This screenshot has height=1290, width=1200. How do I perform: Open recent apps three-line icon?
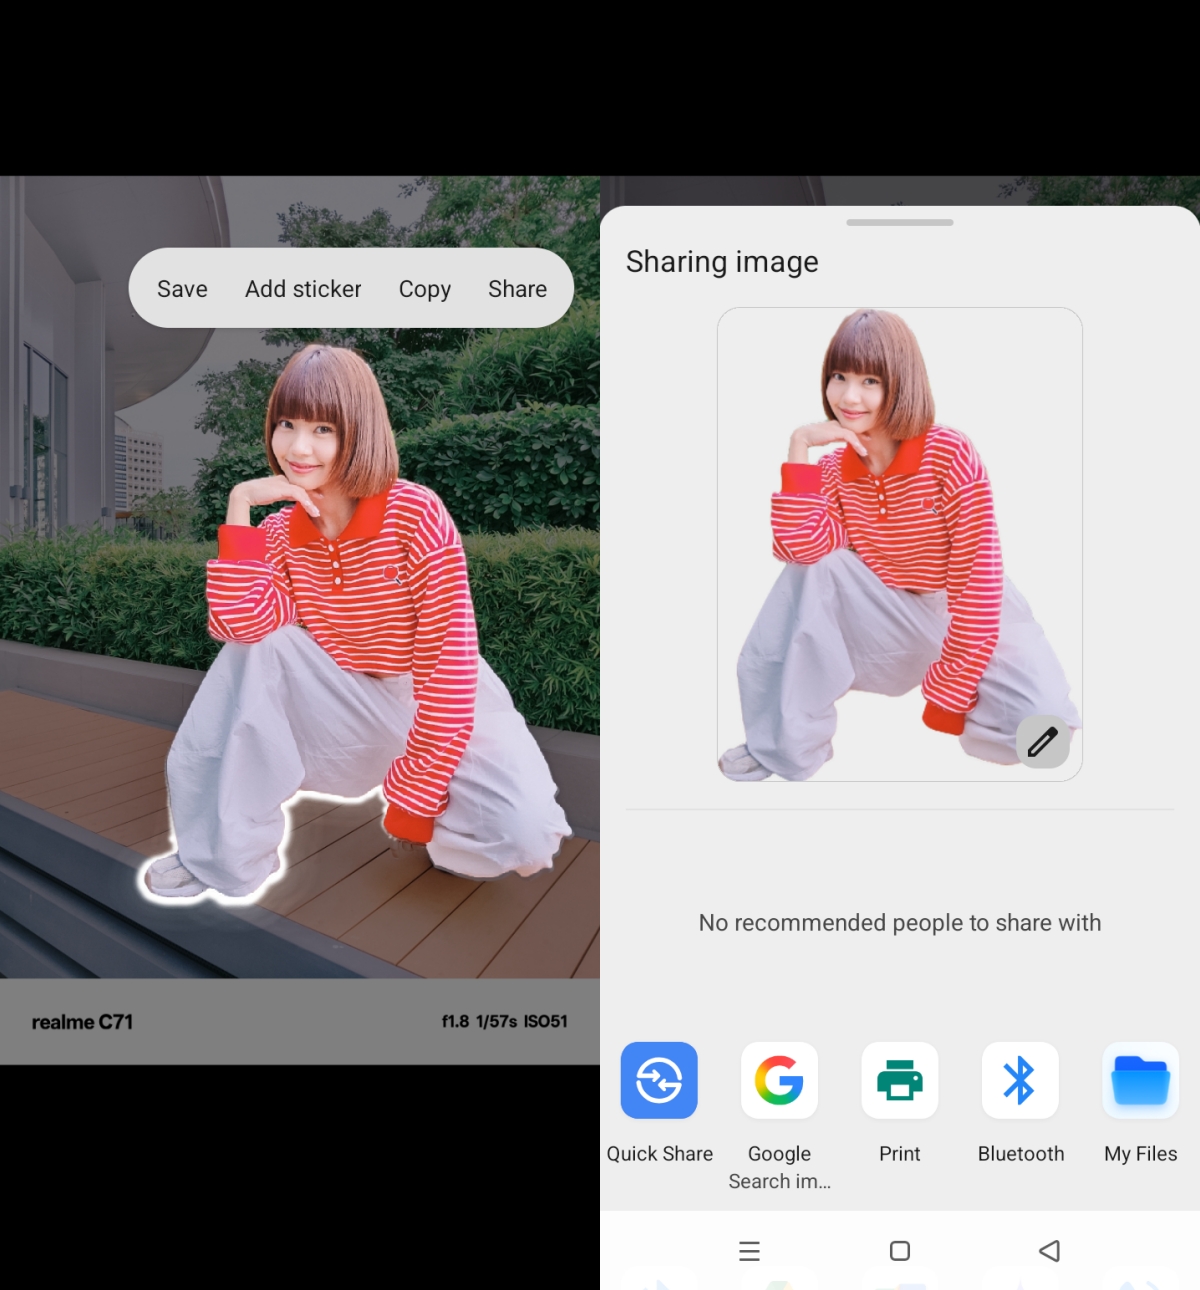coord(749,1251)
